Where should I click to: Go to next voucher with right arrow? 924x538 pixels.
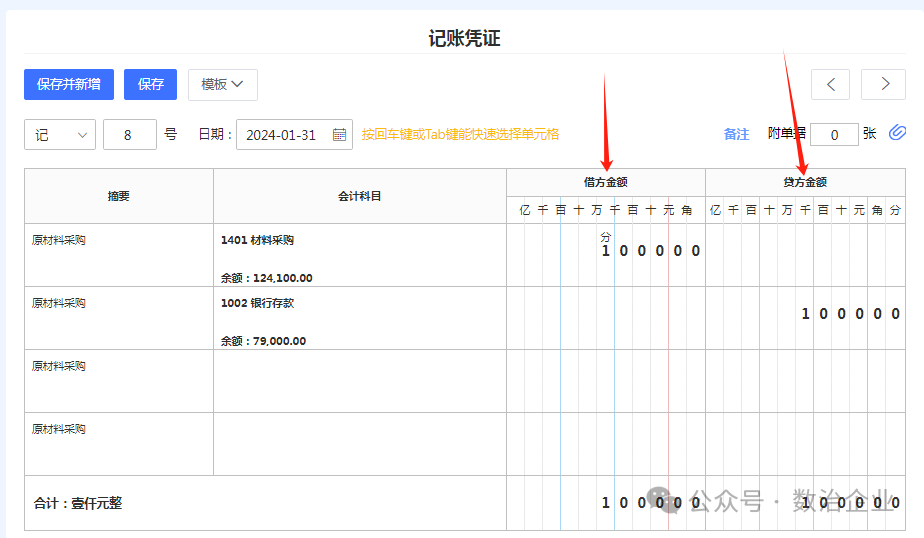[884, 85]
